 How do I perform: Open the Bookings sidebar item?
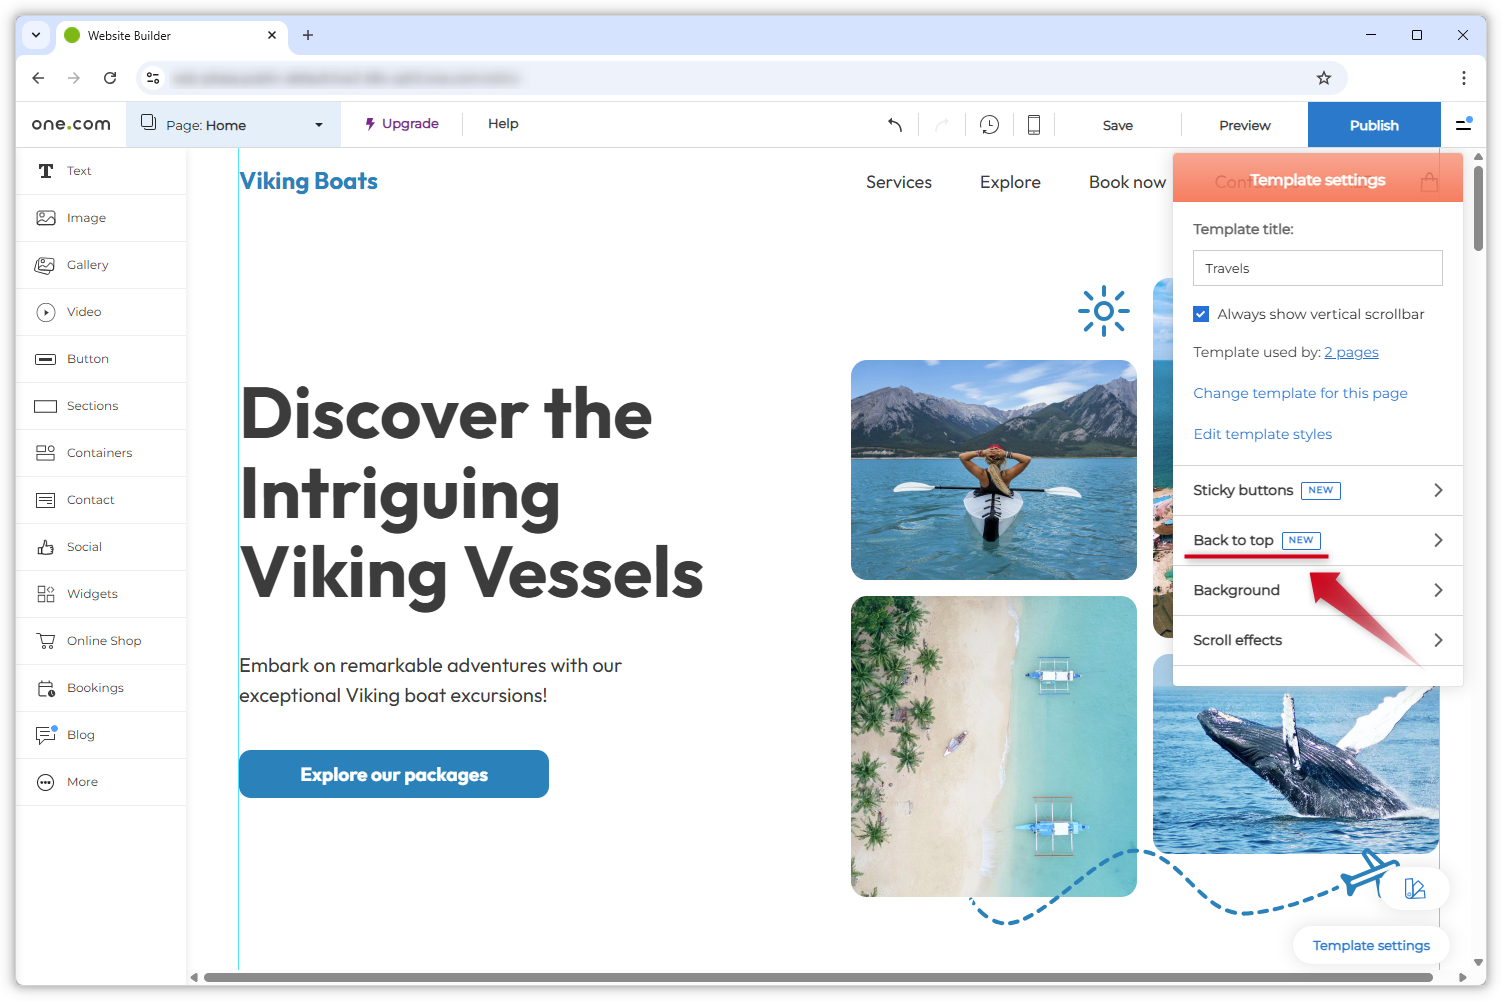pos(95,688)
